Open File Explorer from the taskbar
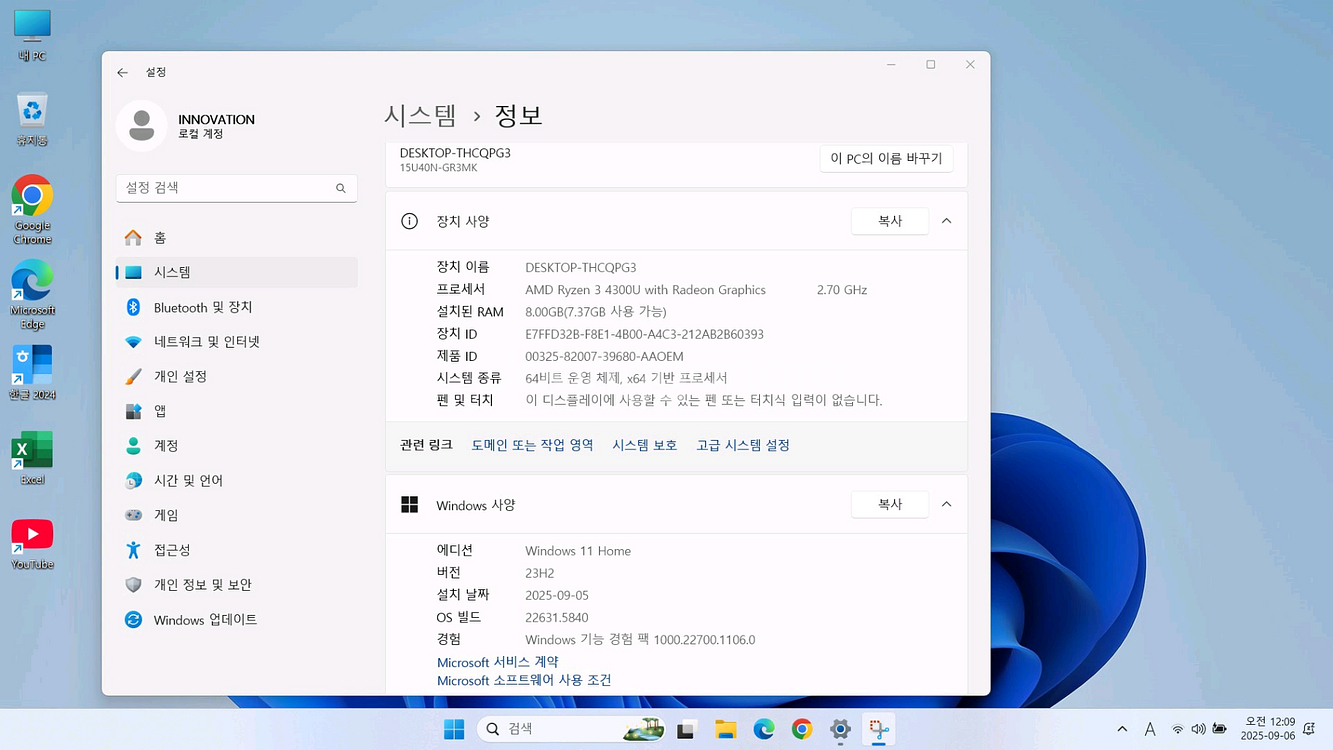1333x750 pixels. 725,728
